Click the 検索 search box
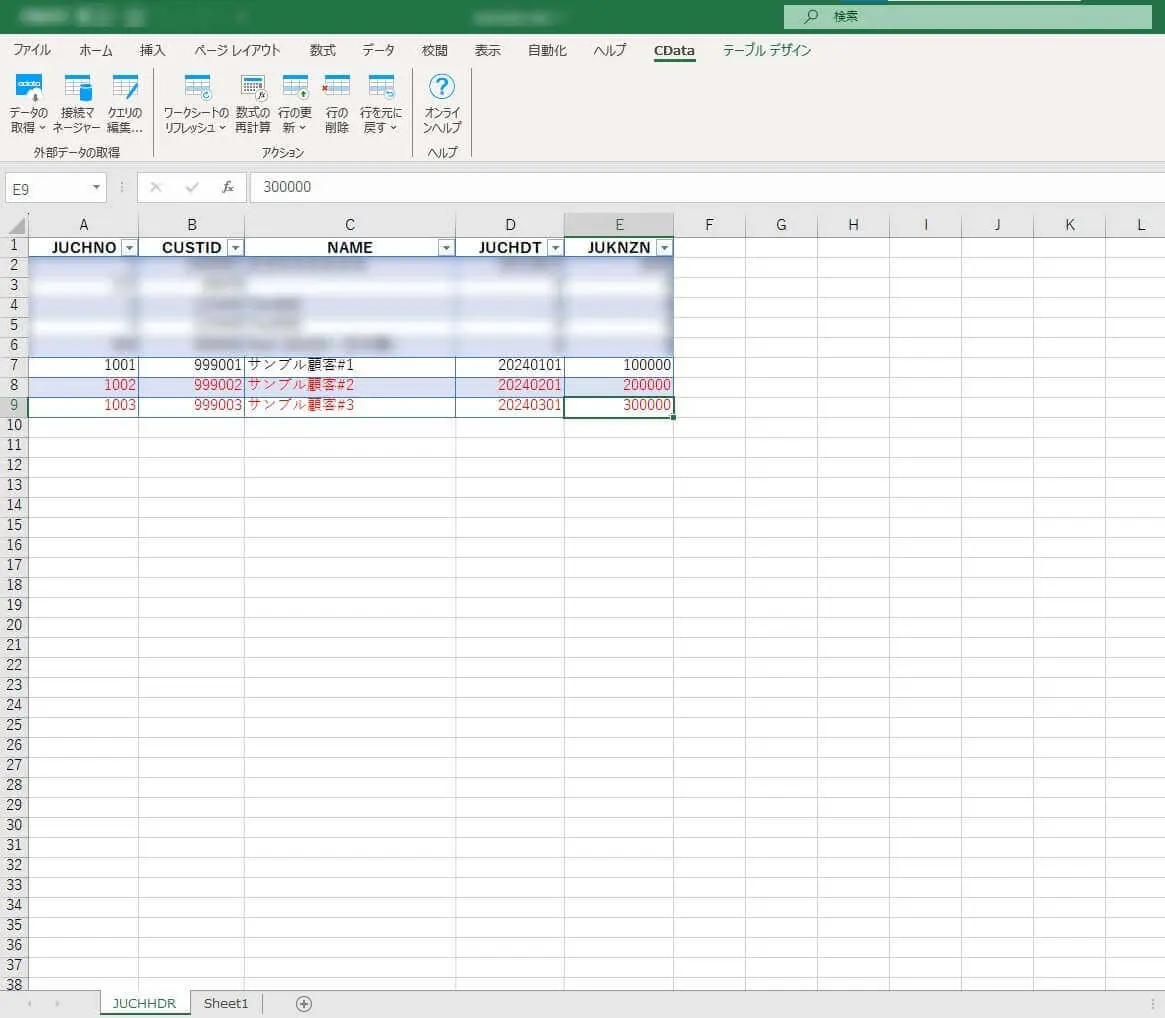Image resolution: width=1165 pixels, height=1018 pixels. pyautogui.click(x=967, y=16)
